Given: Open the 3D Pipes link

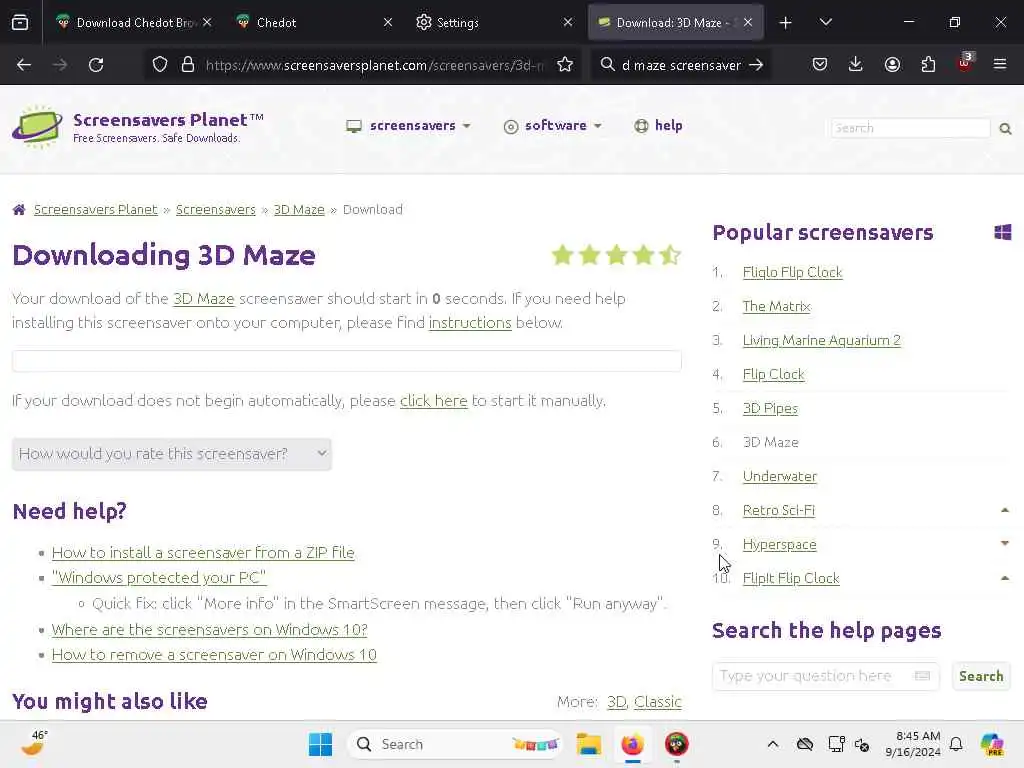Looking at the screenshot, I should (770, 408).
